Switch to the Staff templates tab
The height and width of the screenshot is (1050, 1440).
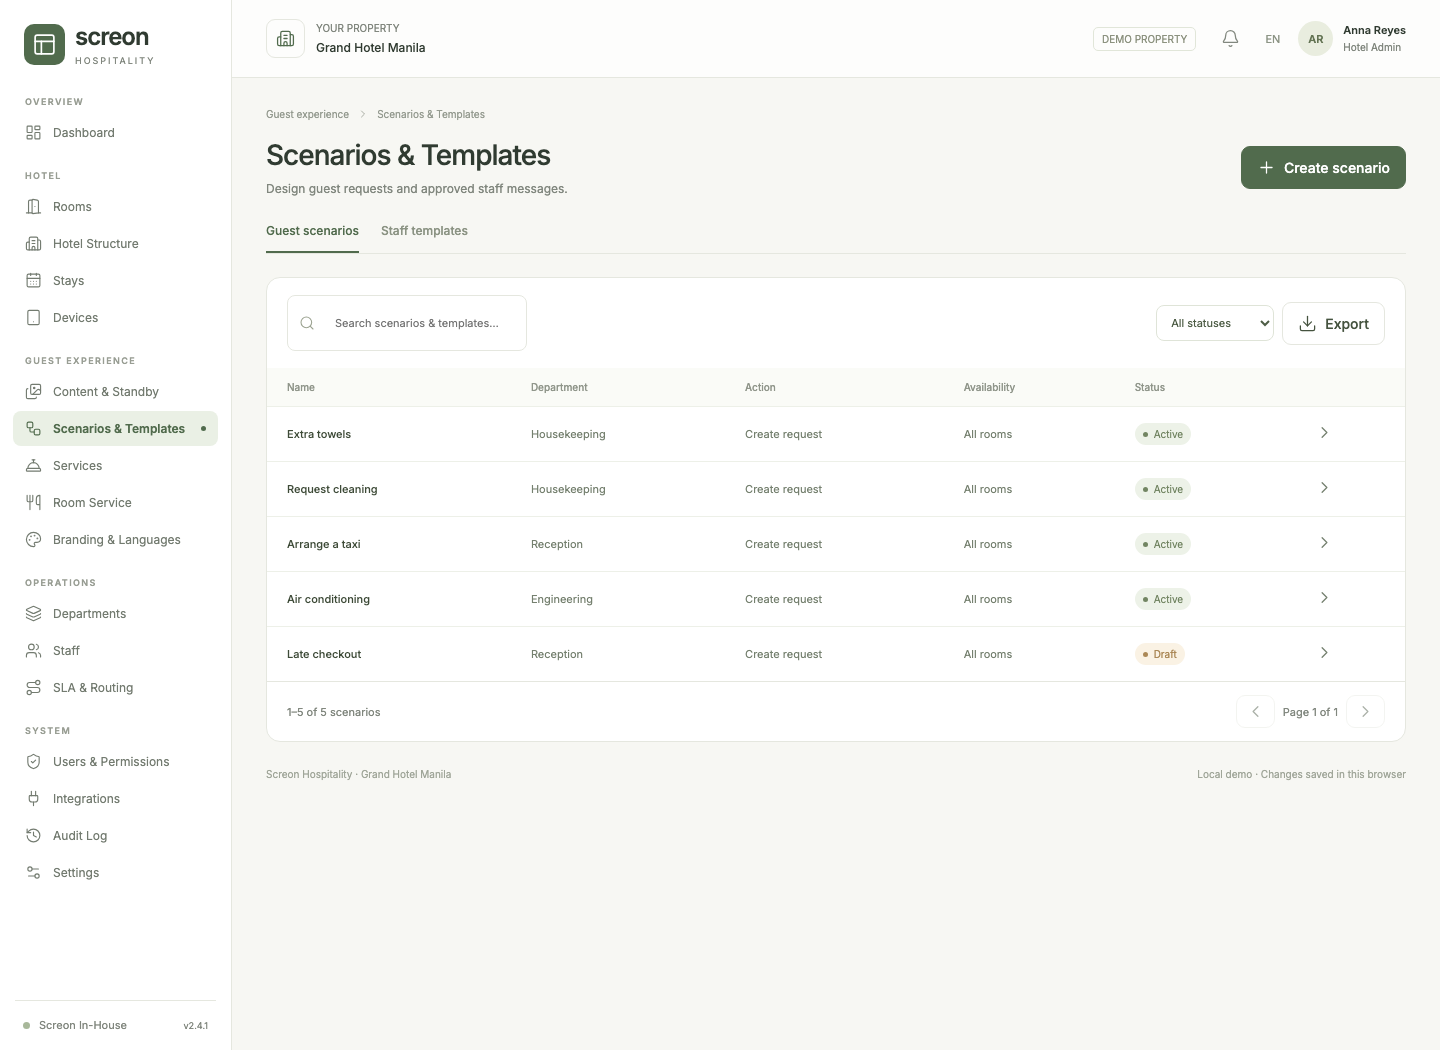tap(424, 231)
